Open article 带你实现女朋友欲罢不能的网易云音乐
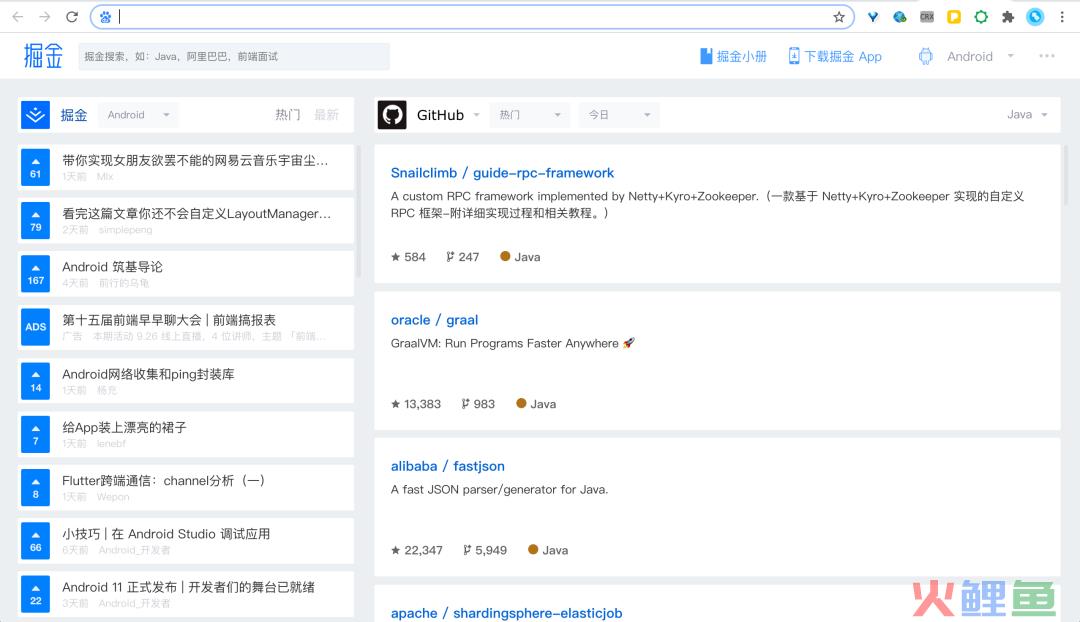The height and width of the screenshot is (622, 1080). coord(195,160)
